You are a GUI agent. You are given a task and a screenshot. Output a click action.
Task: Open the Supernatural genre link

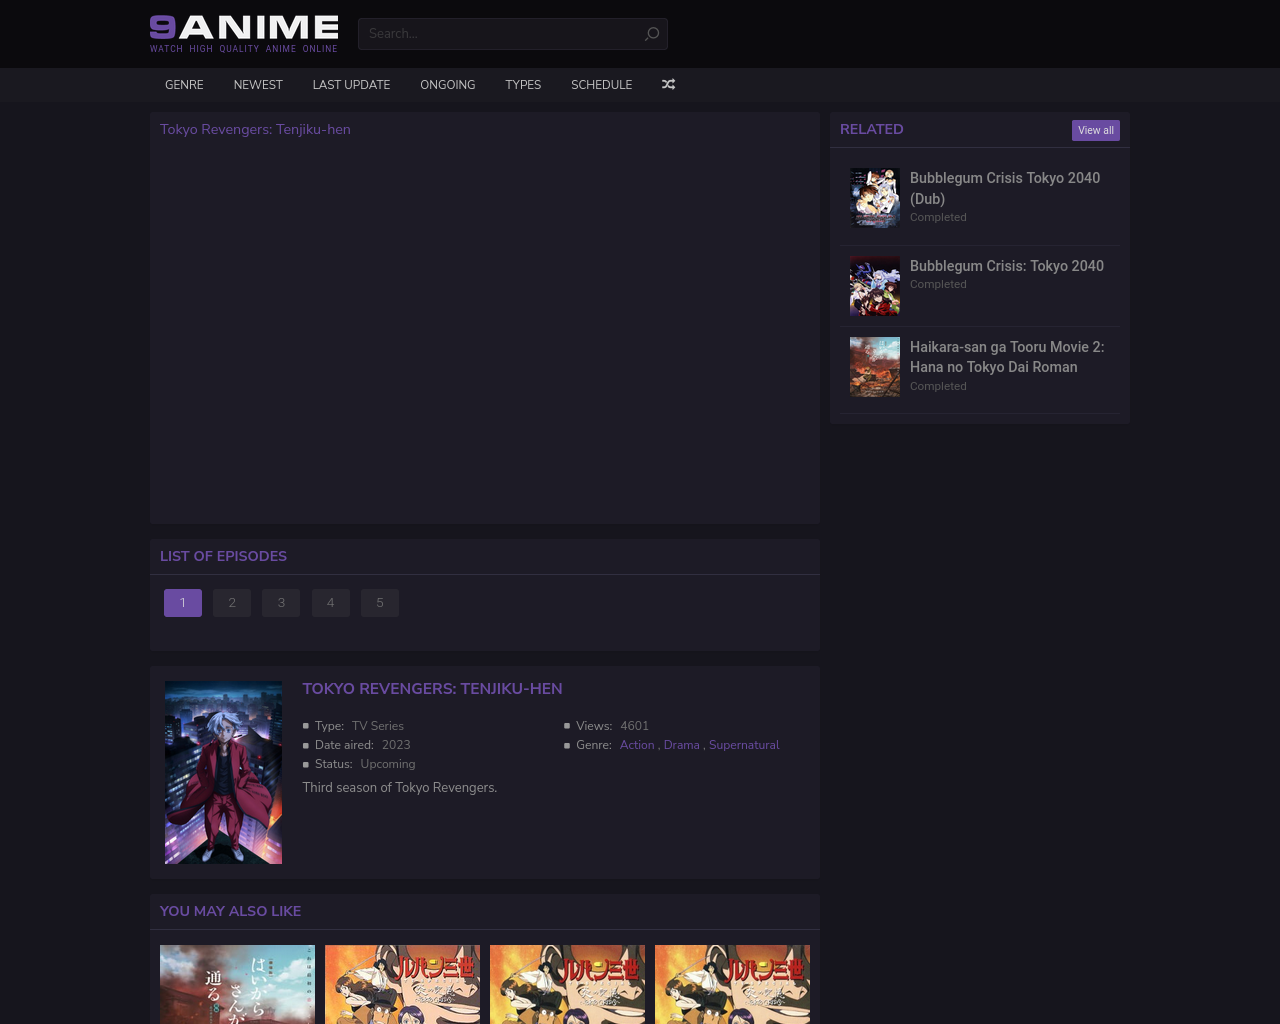(x=744, y=745)
